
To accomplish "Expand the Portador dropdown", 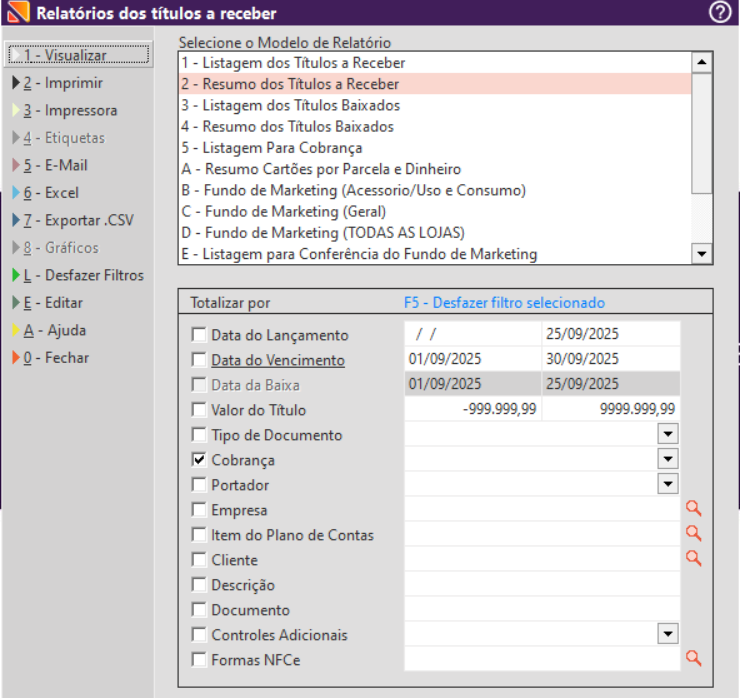I will pos(668,484).
